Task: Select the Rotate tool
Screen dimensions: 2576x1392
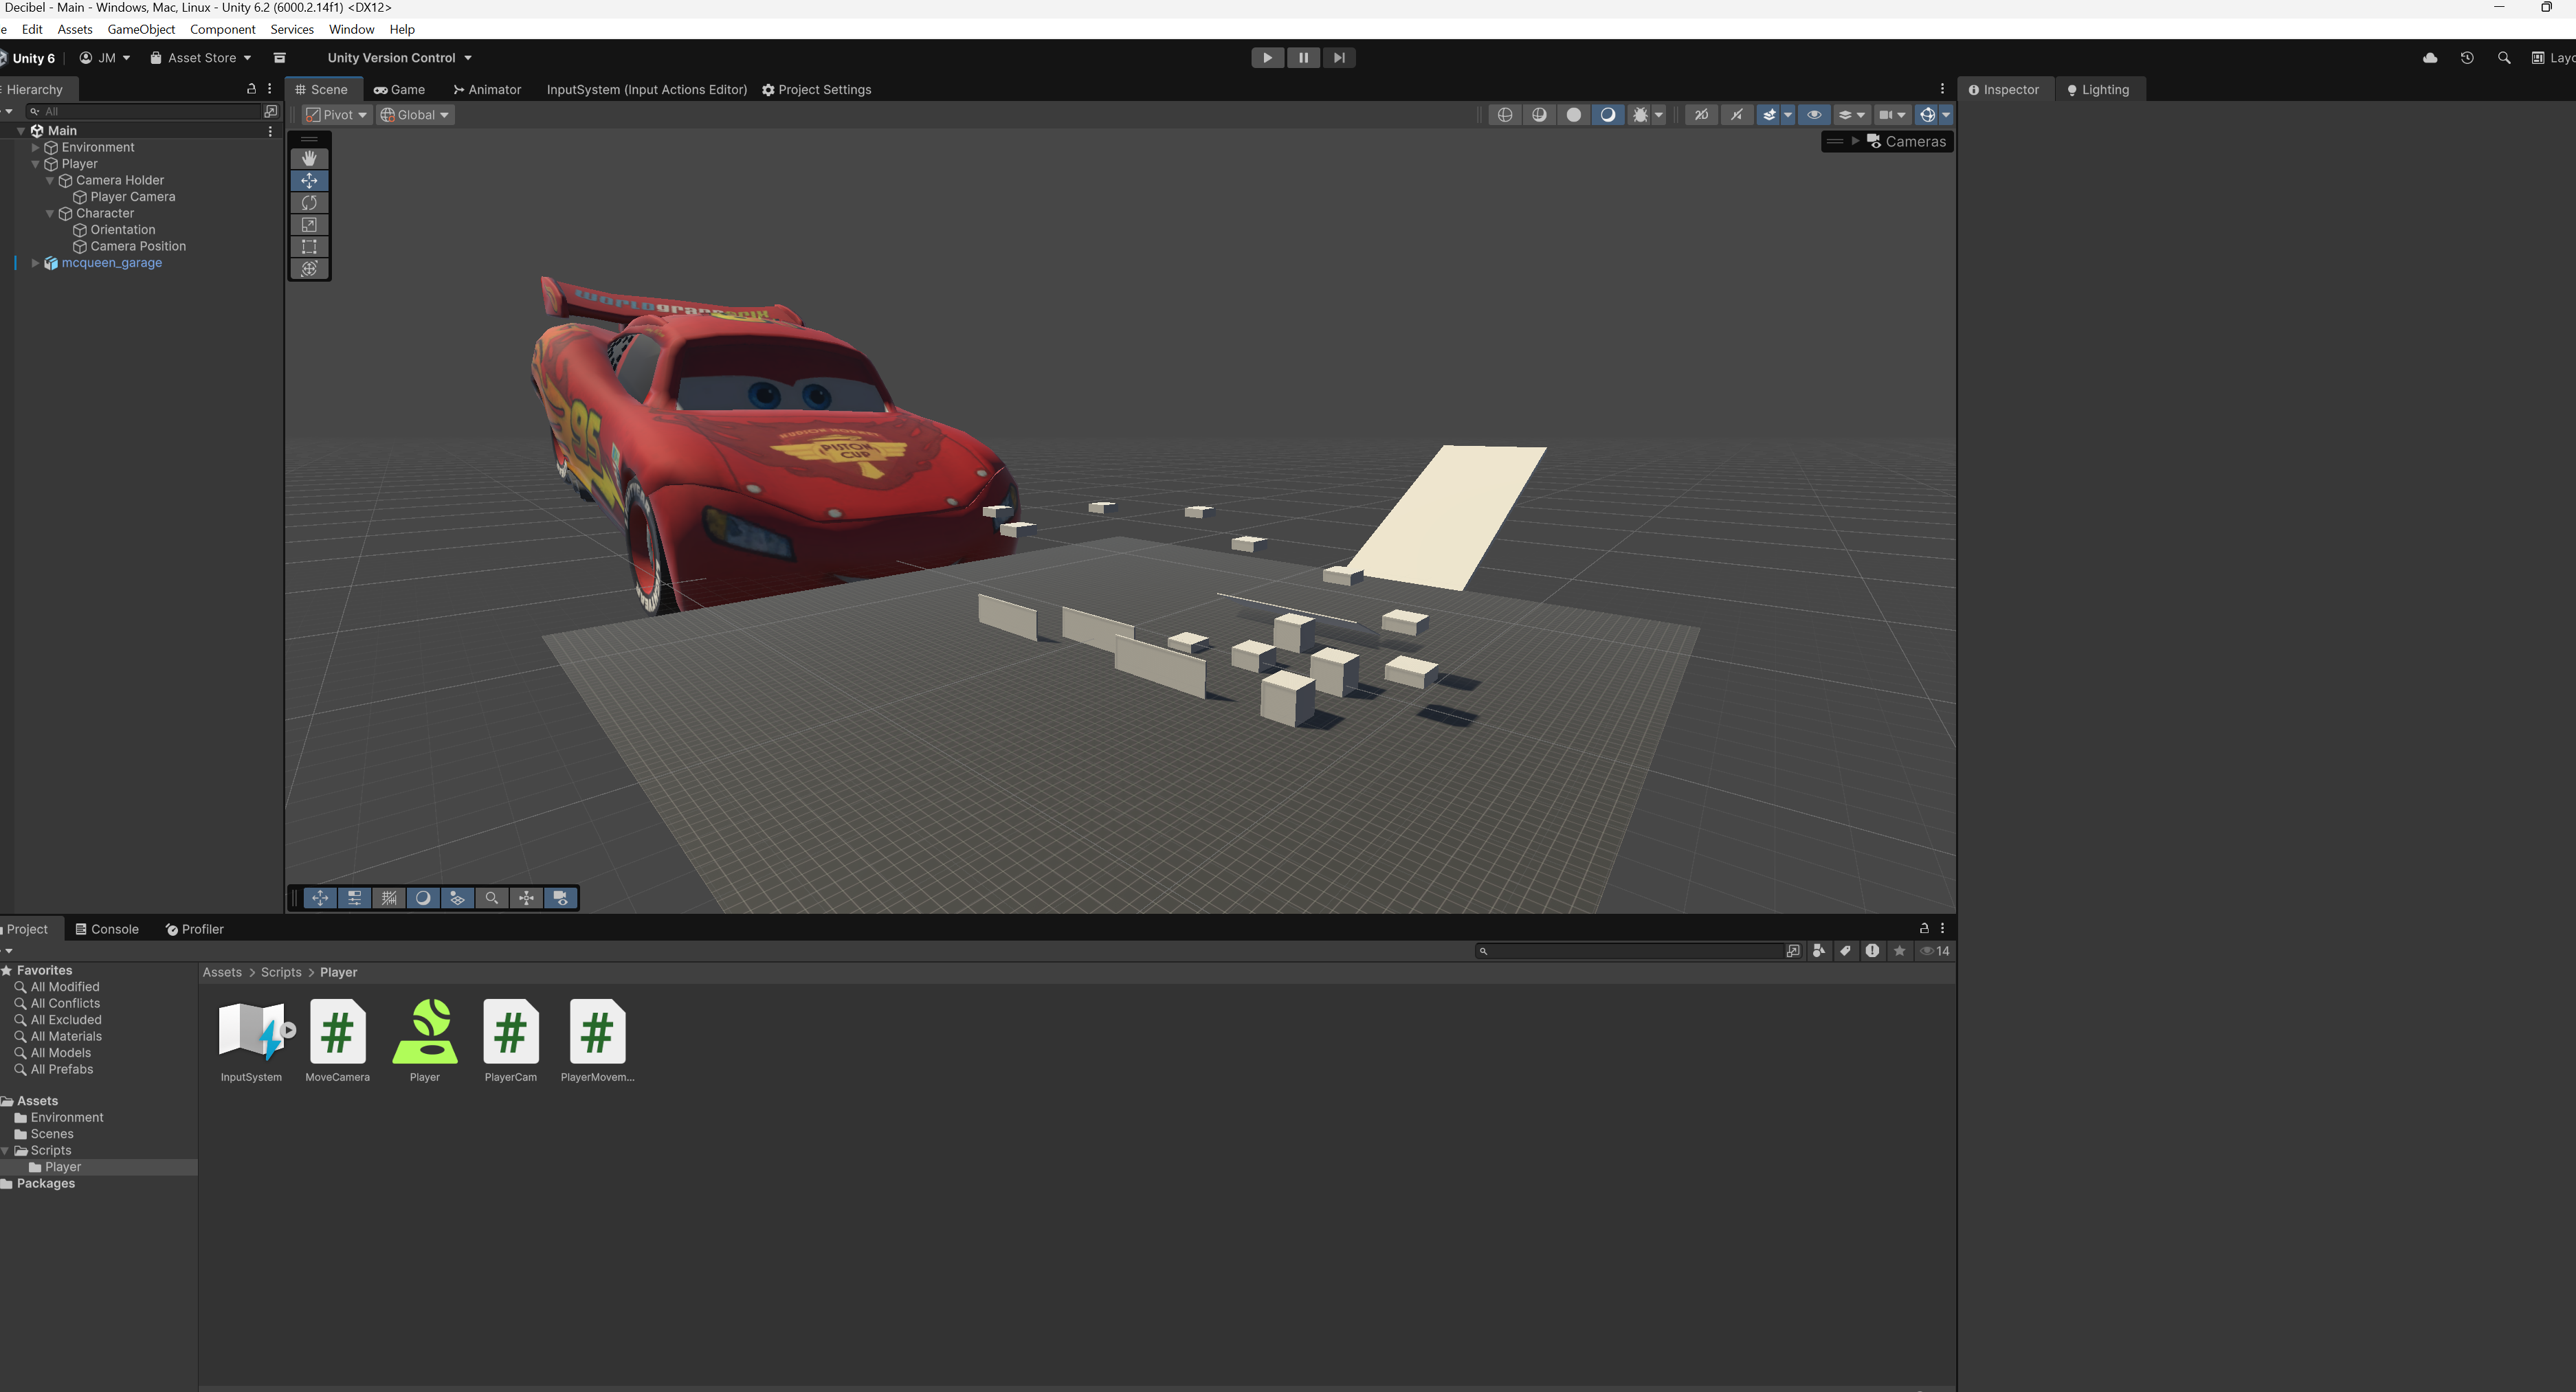Action: (x=309, y=203)
